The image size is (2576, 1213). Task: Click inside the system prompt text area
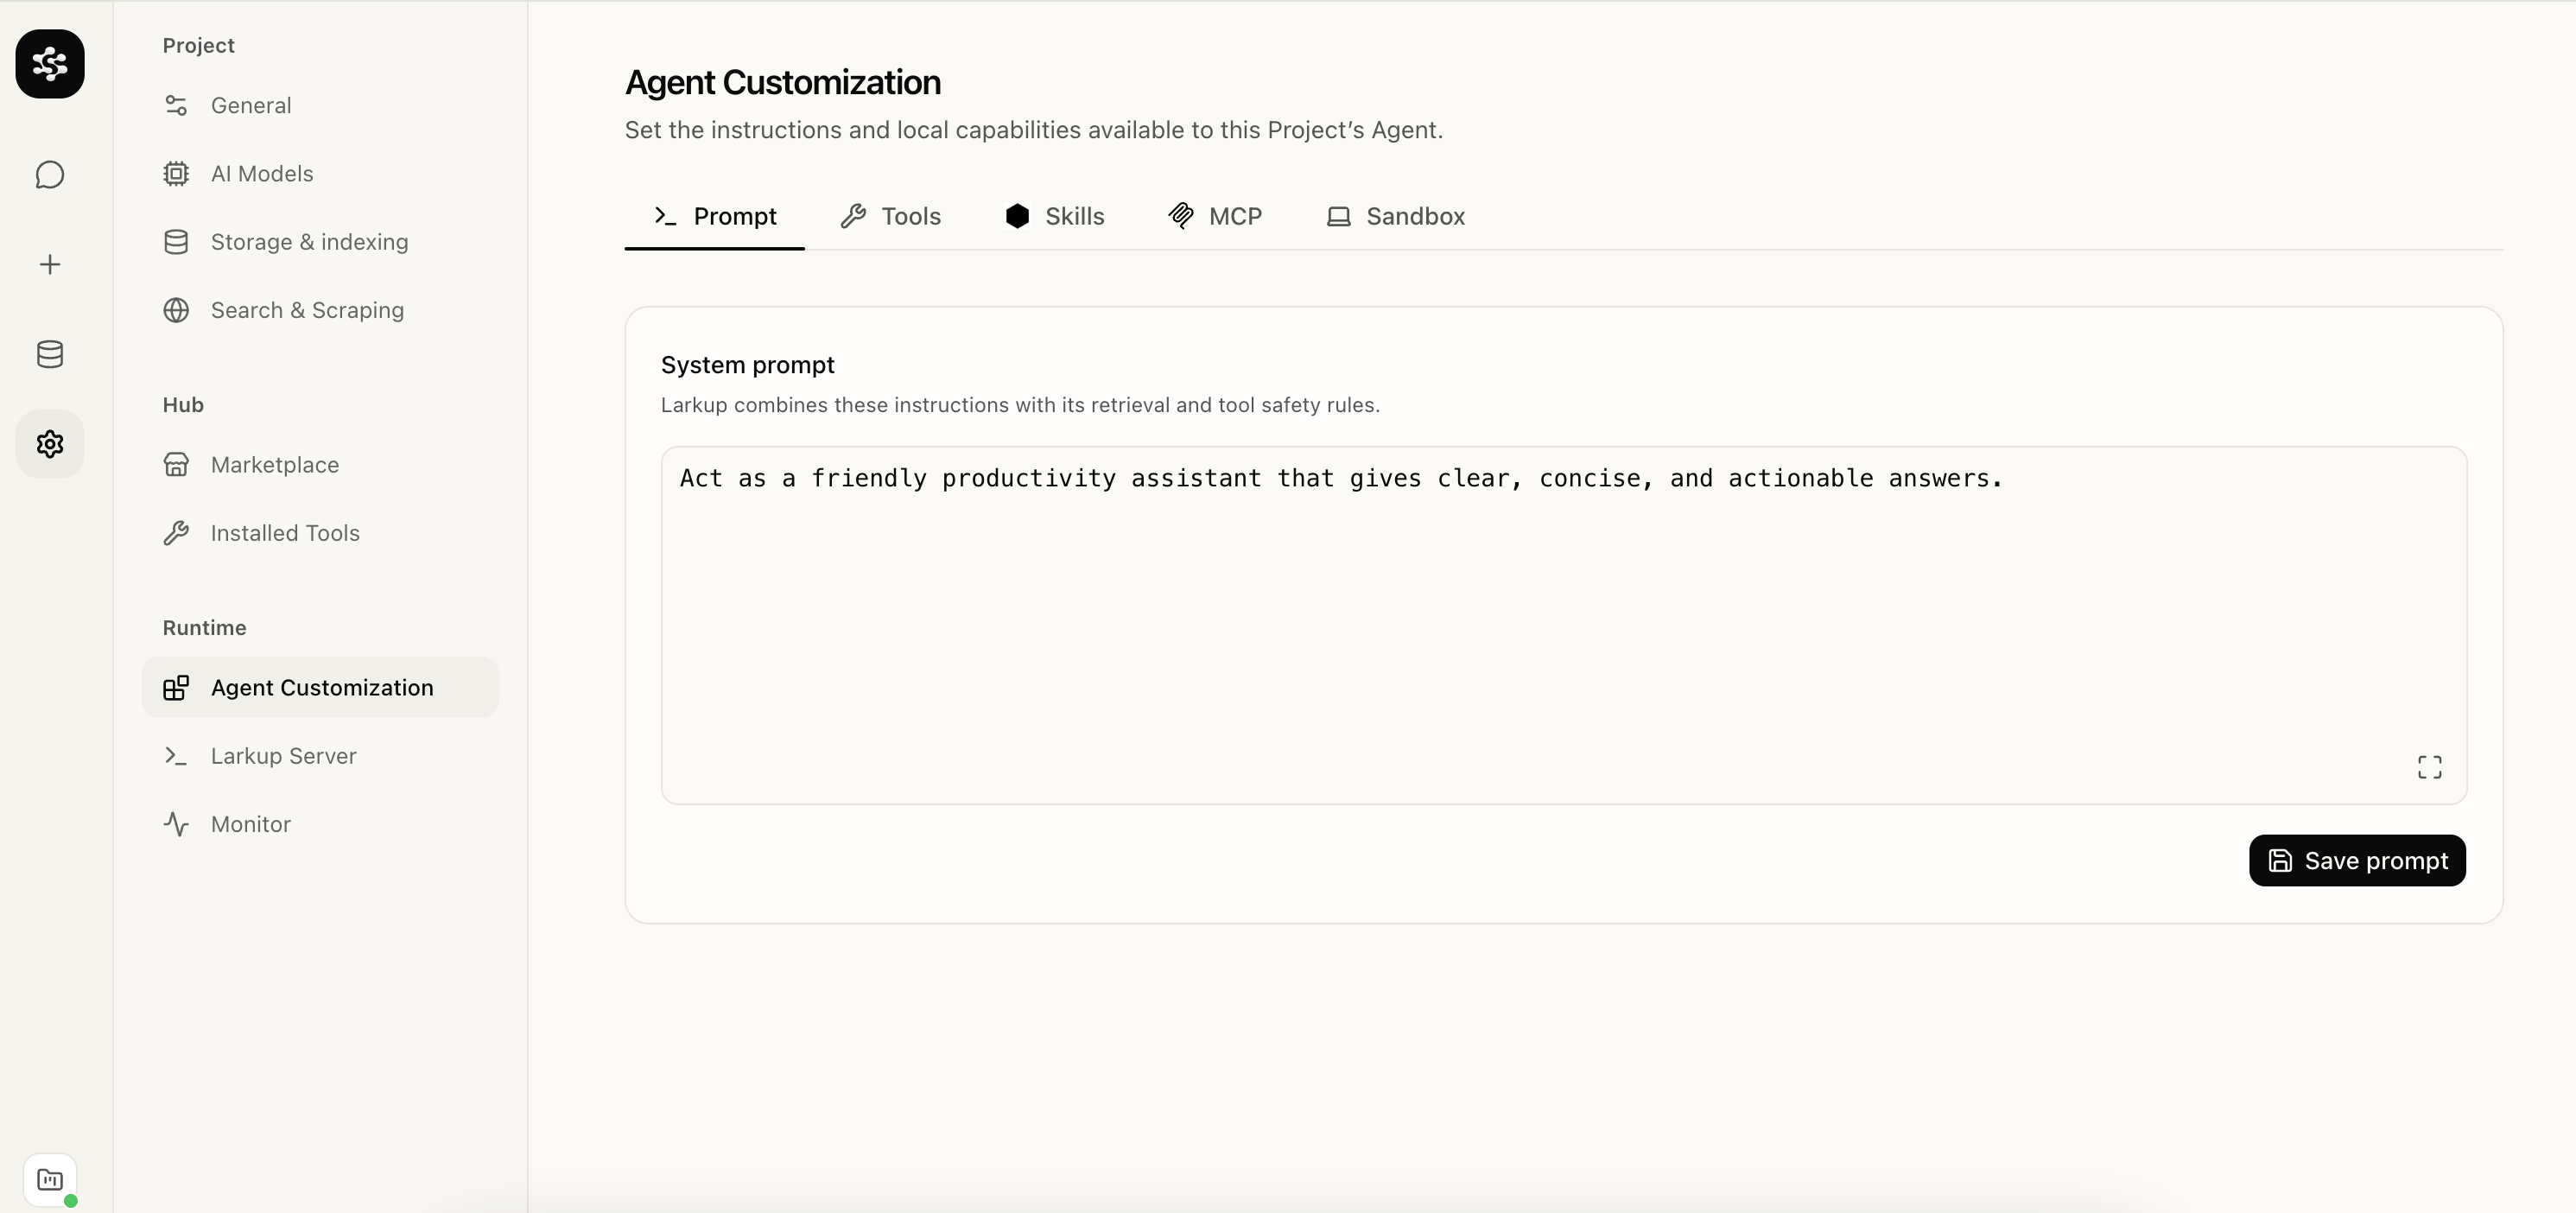point(1564,625)
